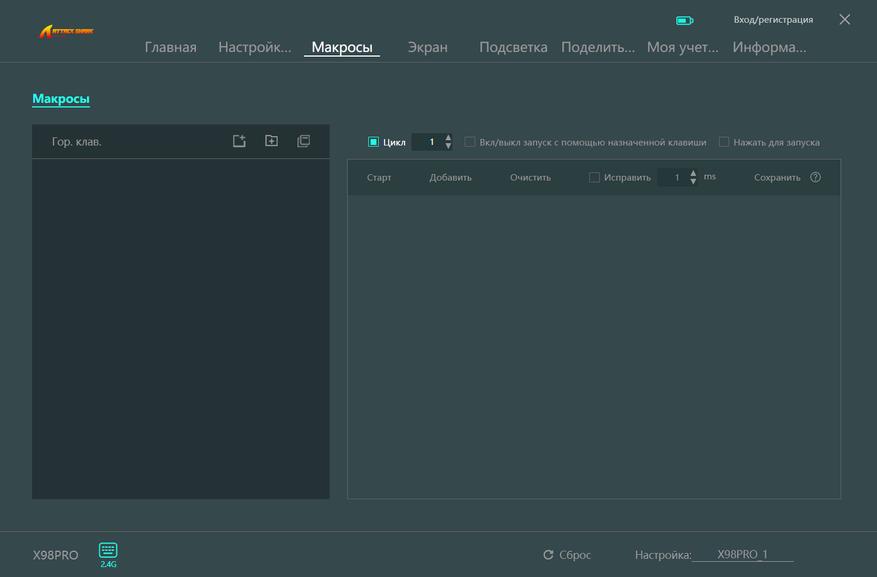The width and height of the screenshot is (877, 577).
Task: Open the Моя учет... tab
Action: click(x=682, y=48)
